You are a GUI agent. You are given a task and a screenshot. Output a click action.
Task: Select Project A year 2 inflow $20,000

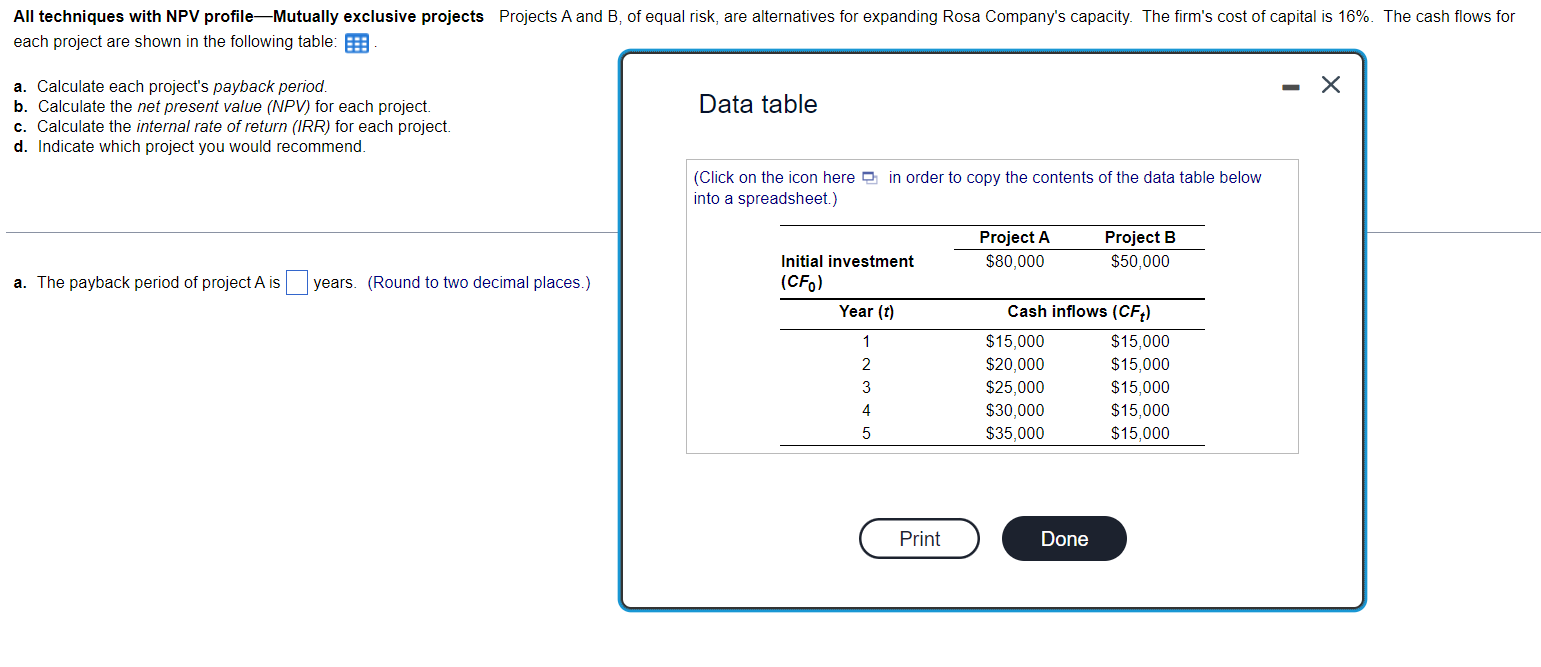[x=1014, y=364]
